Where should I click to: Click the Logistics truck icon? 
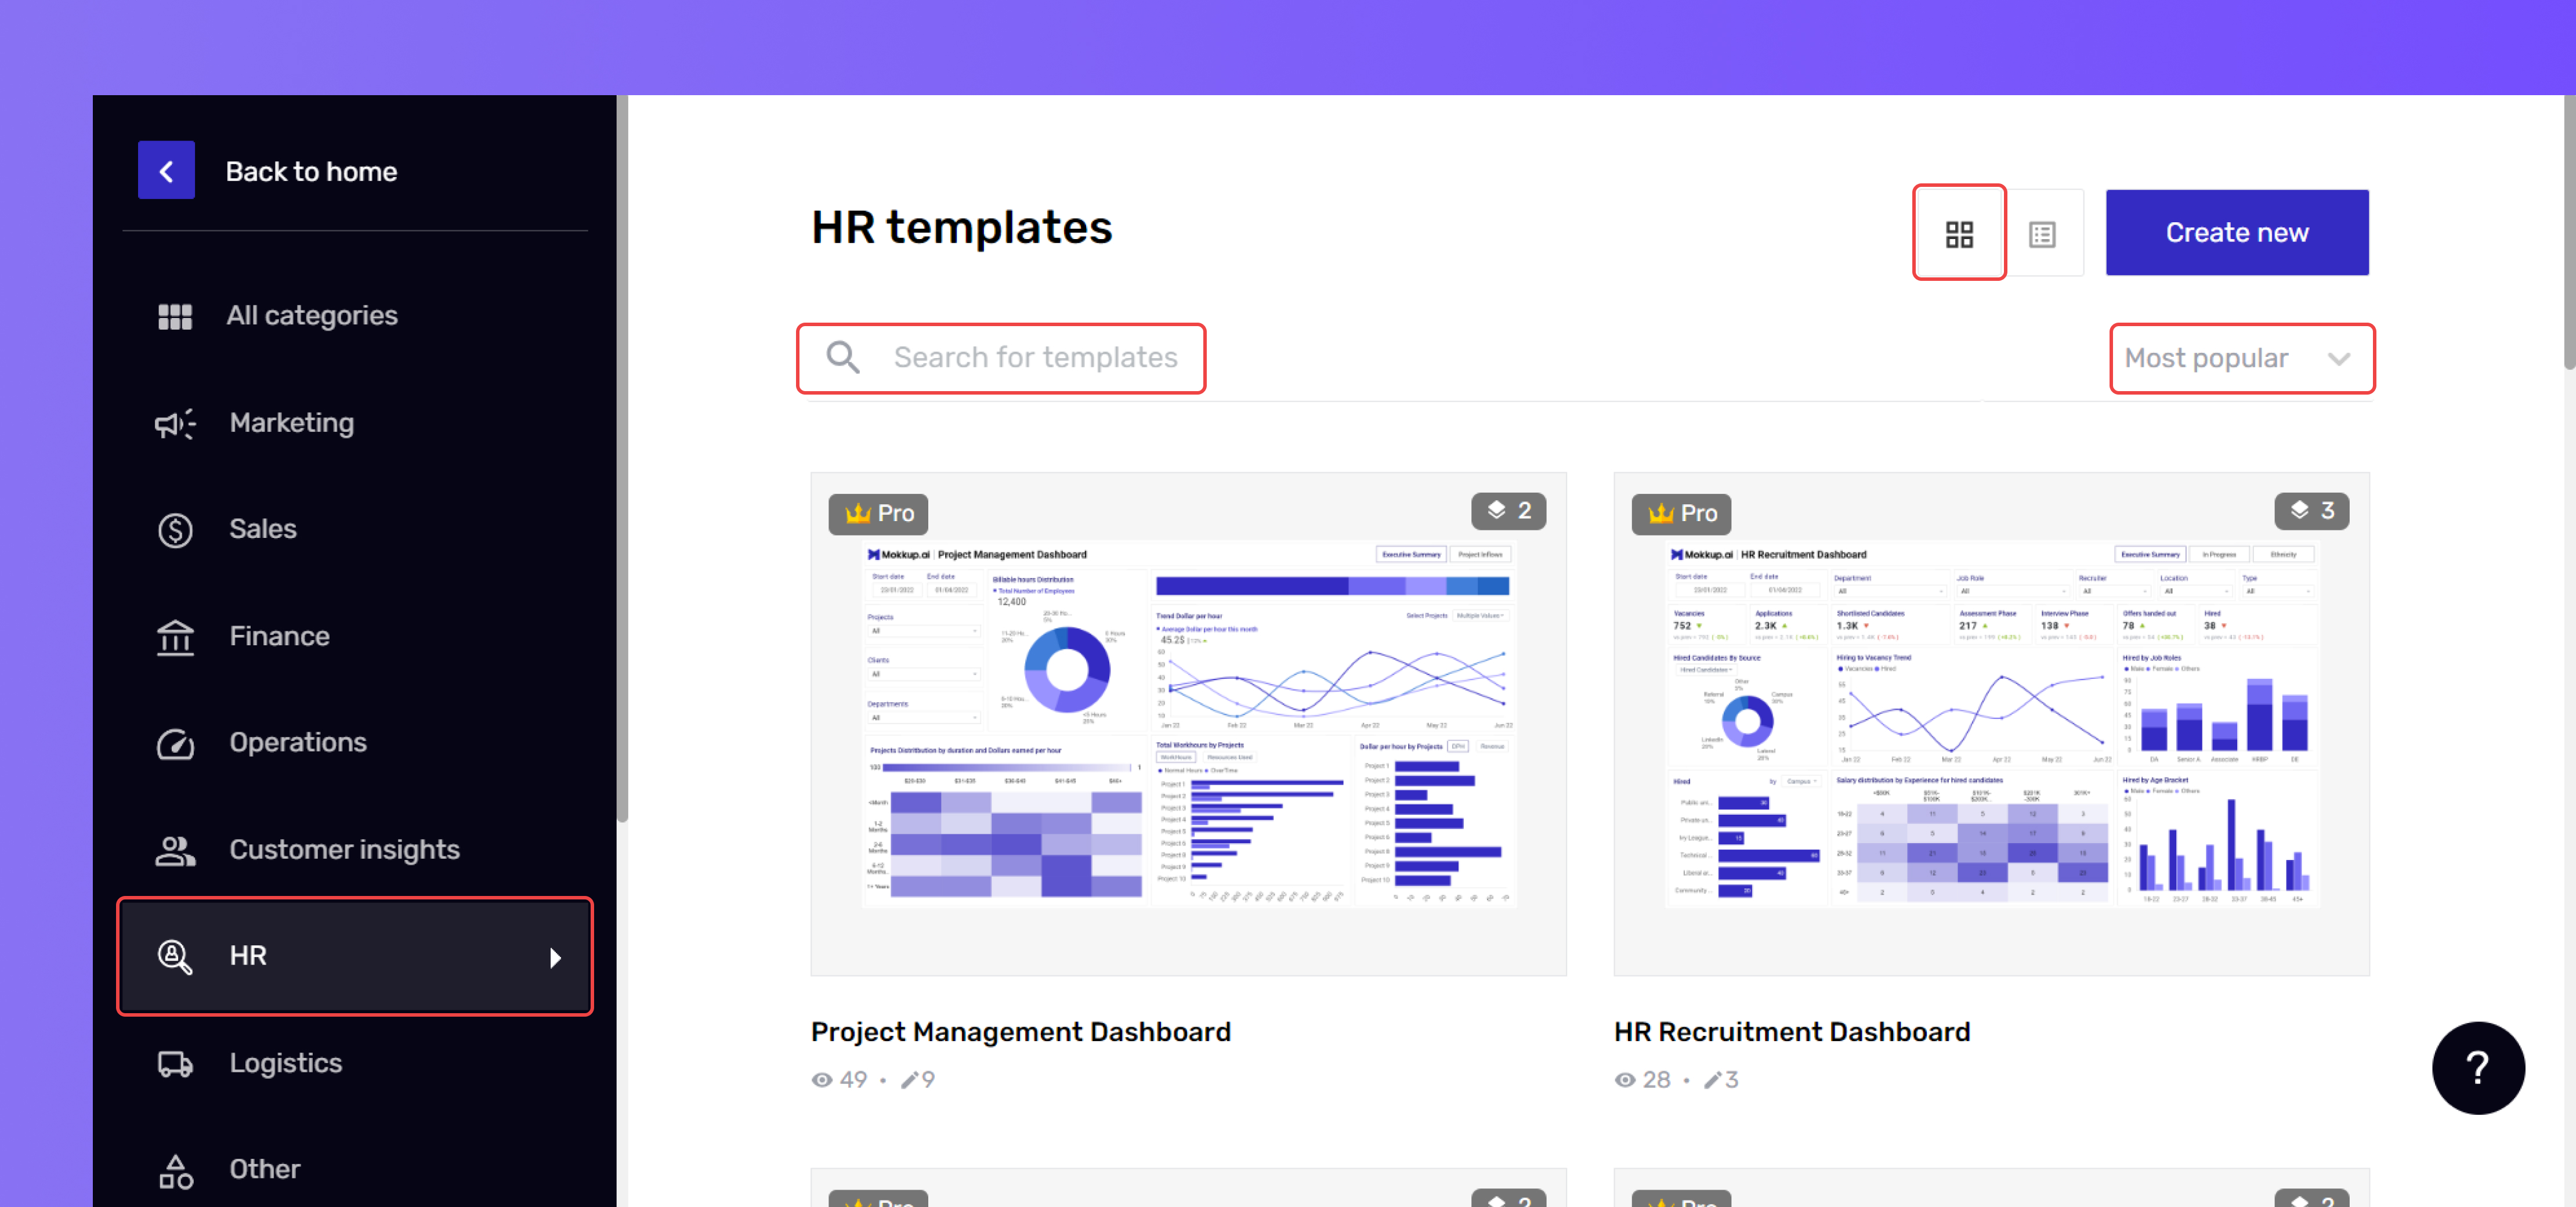(175, 1064)
